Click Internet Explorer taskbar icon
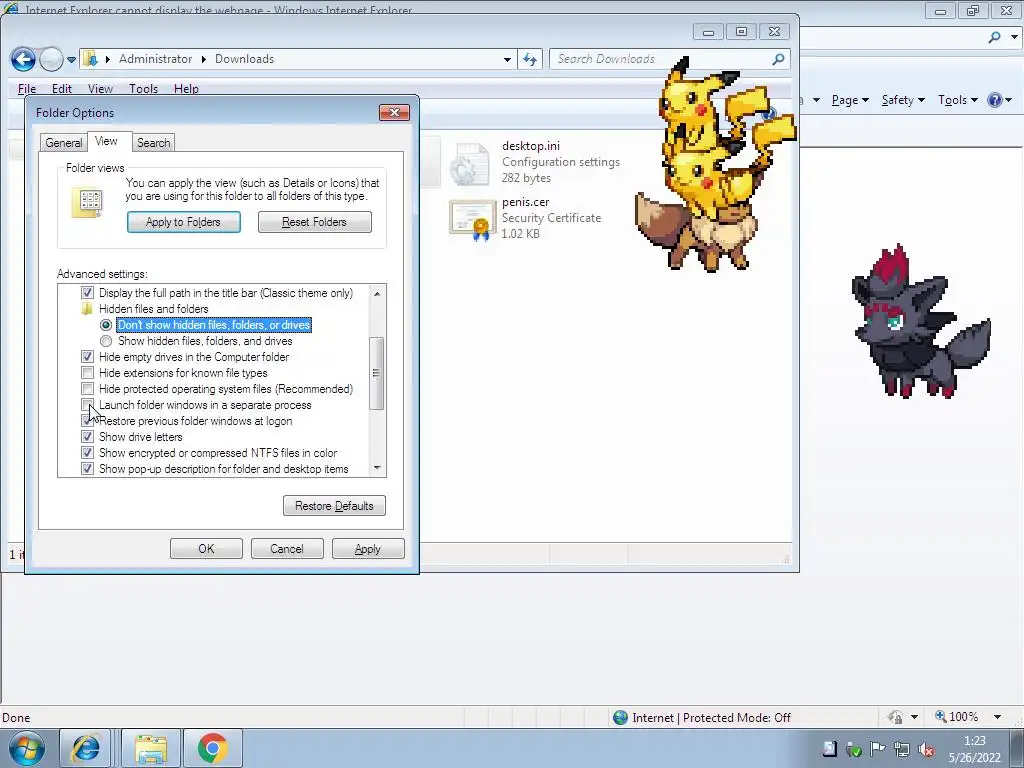1024x768 pixels. tap(86, 748)
